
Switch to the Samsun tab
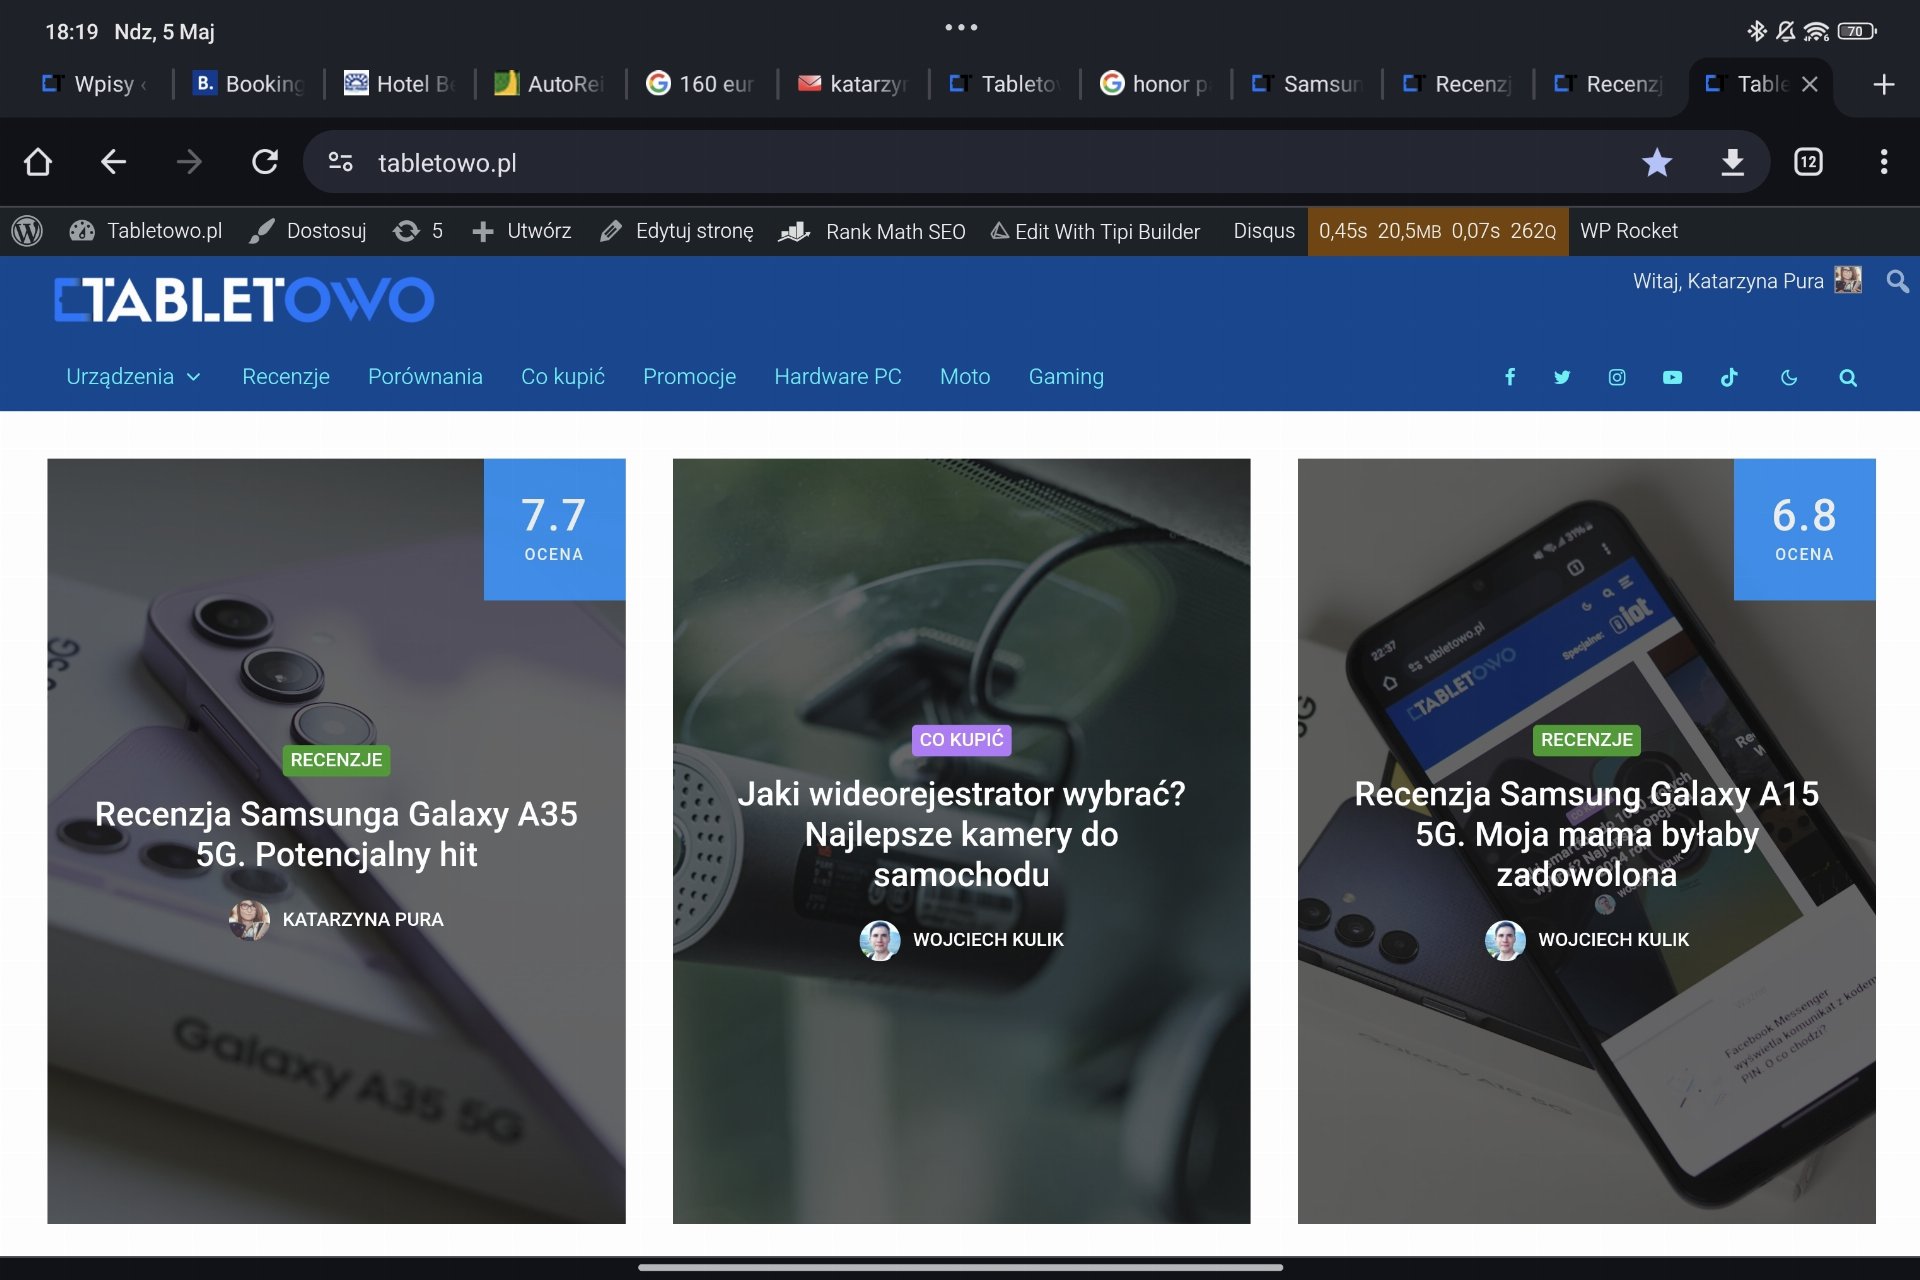click(1306, 84)
